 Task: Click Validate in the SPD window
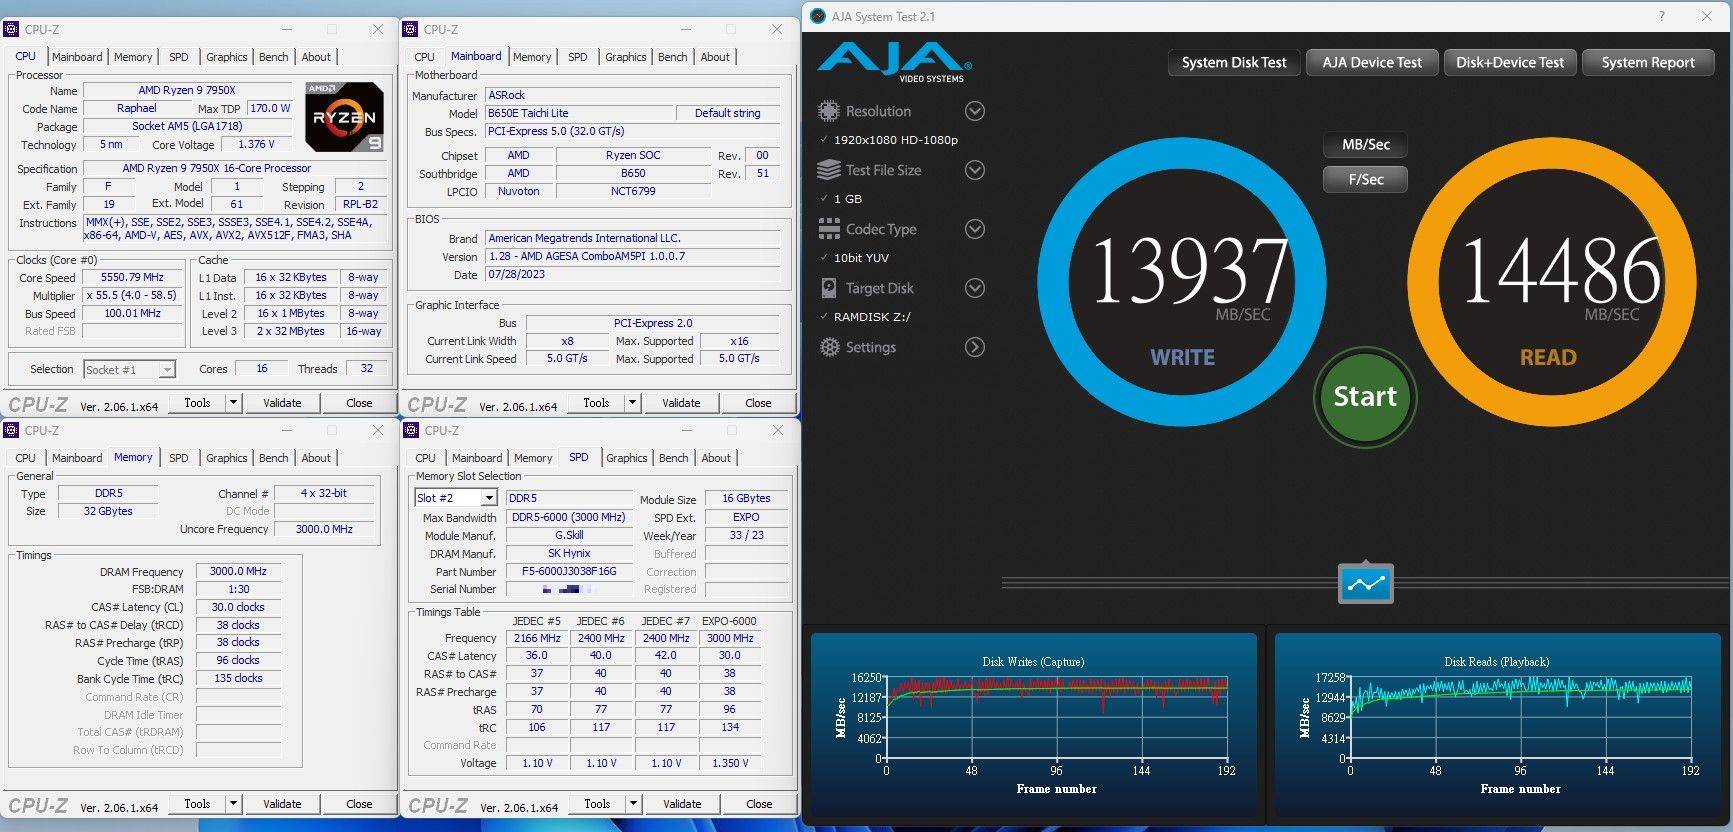tap(682, 804)
